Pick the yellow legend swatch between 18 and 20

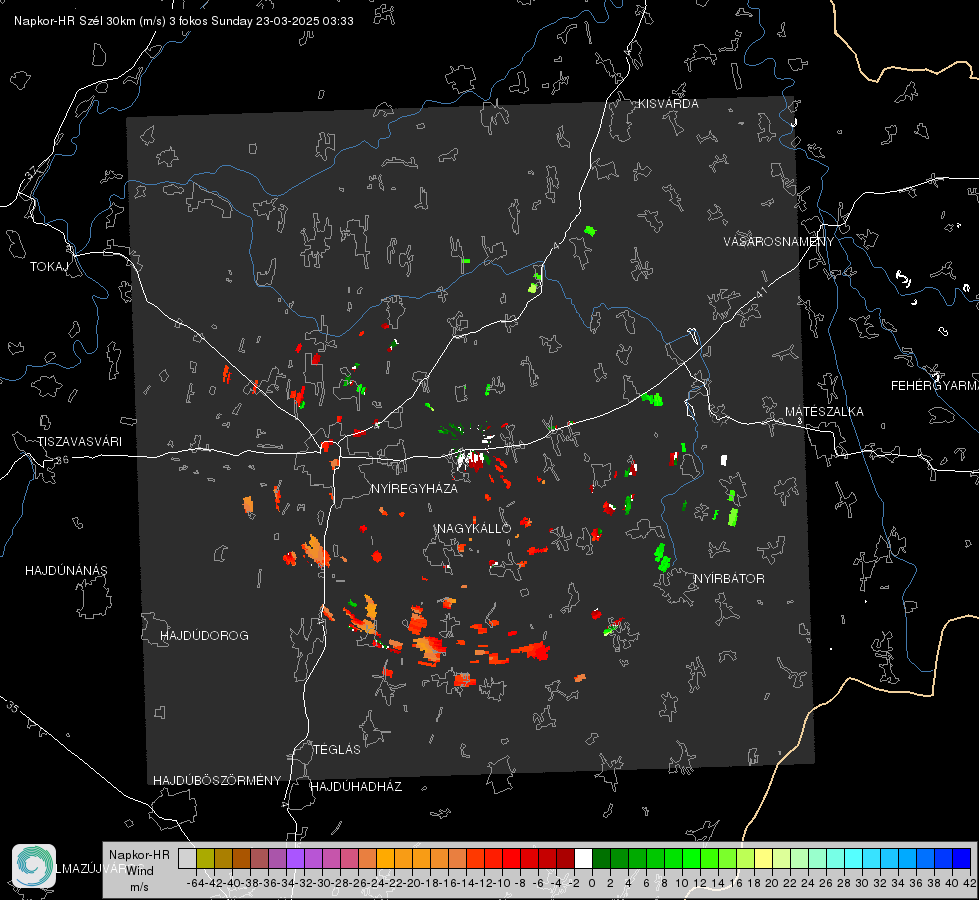pos(764,858)
